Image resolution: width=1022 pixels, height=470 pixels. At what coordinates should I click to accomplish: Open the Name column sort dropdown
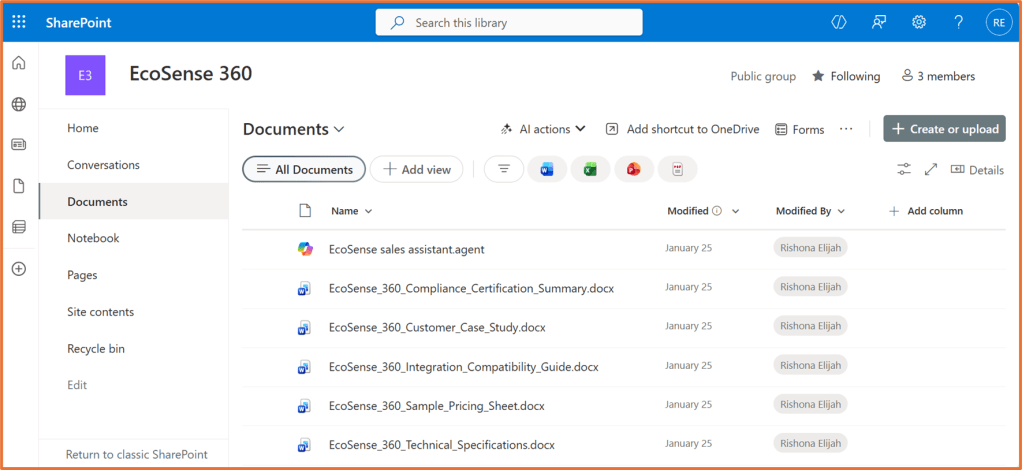(x=368, y=211)
